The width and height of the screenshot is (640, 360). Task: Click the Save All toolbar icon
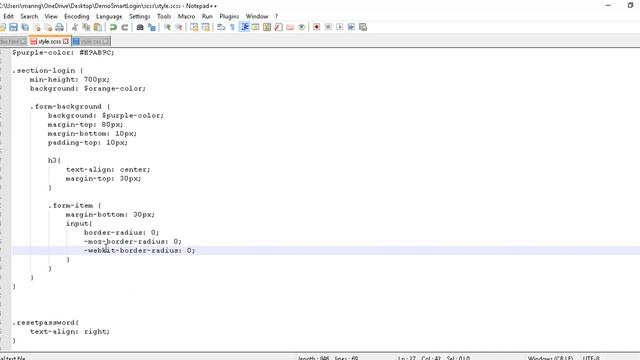coord(25,27)
